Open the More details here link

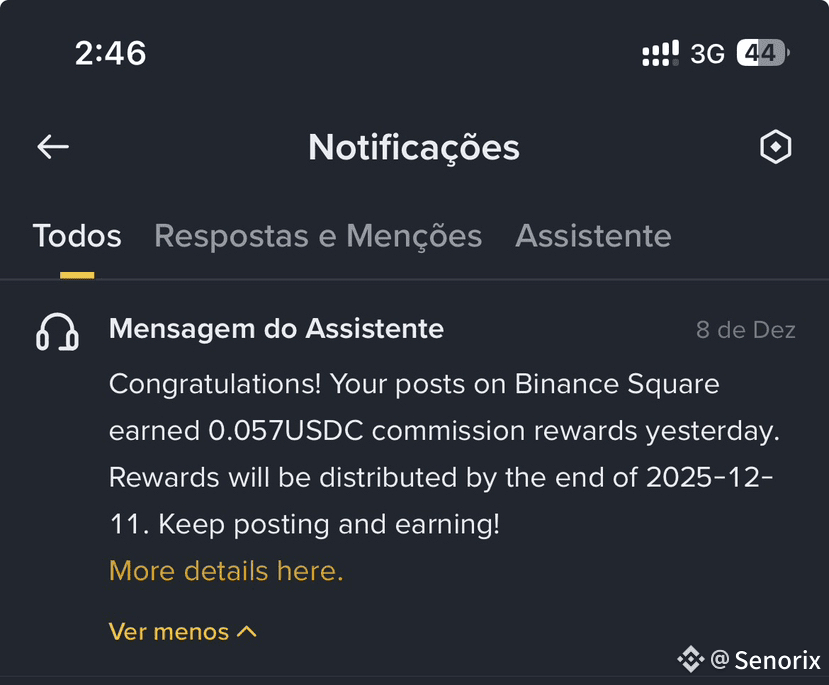tap(226, 571)
